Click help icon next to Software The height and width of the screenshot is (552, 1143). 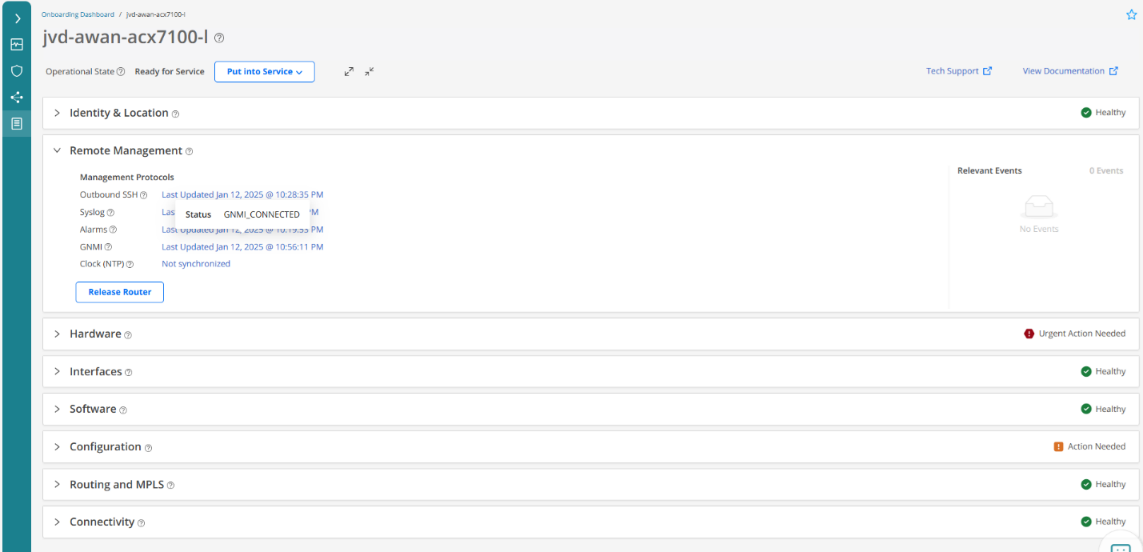point(122,410)
